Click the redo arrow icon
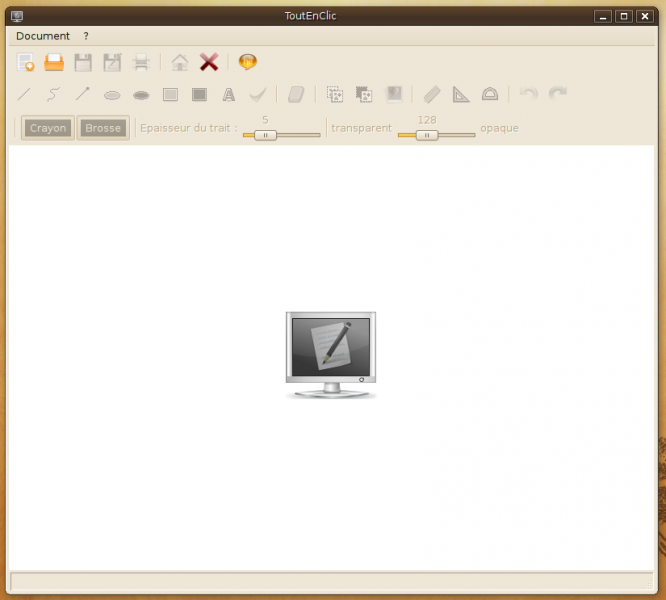Image resolution: width=666 pixels, height=600 pixels. click(558, 93)
